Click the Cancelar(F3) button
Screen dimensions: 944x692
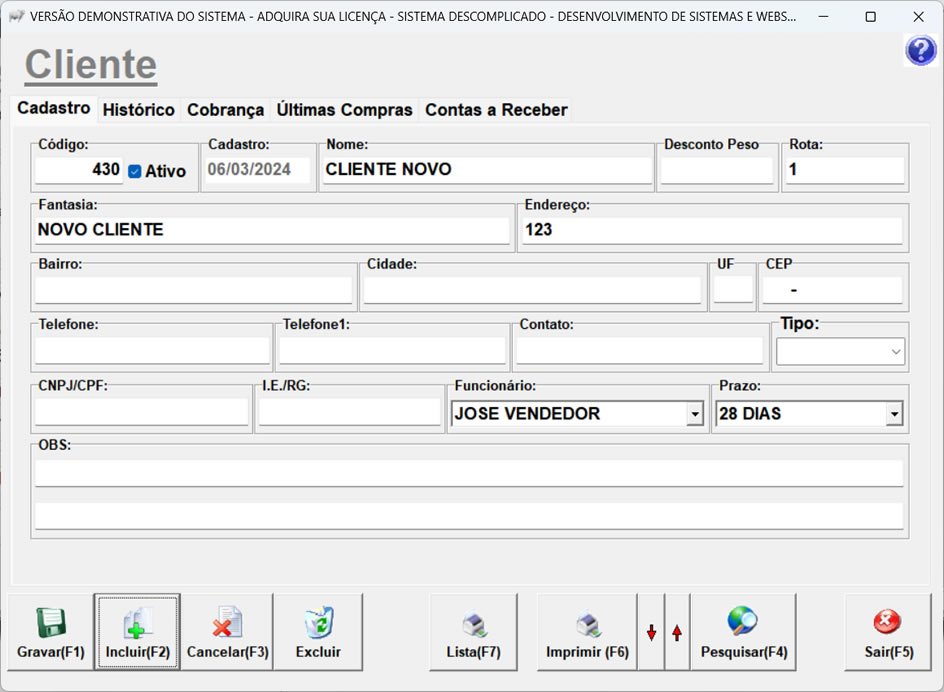[x=228, y=632]
